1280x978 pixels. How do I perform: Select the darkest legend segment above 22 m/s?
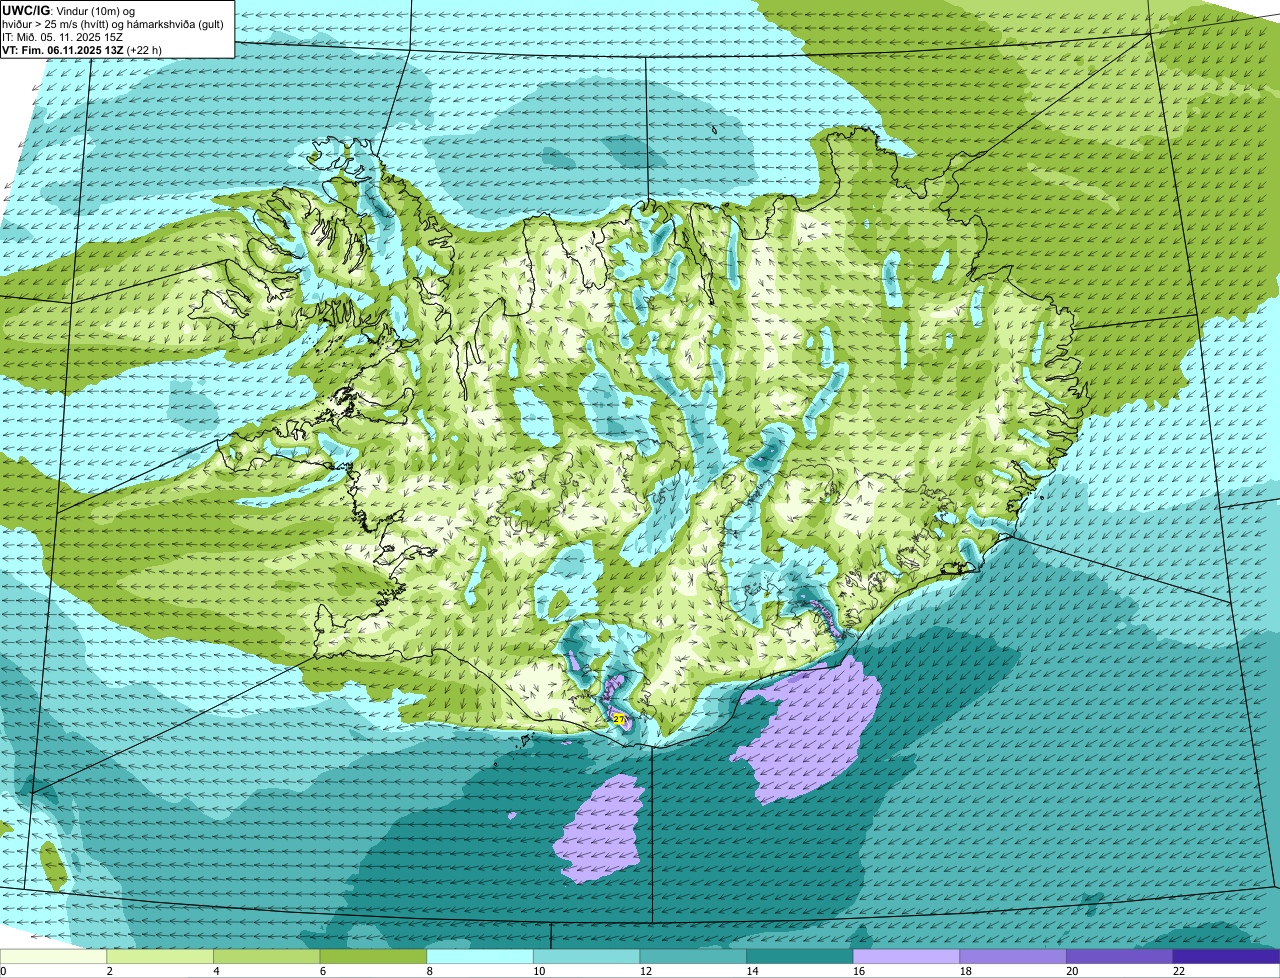click(x=1226, y=956)
